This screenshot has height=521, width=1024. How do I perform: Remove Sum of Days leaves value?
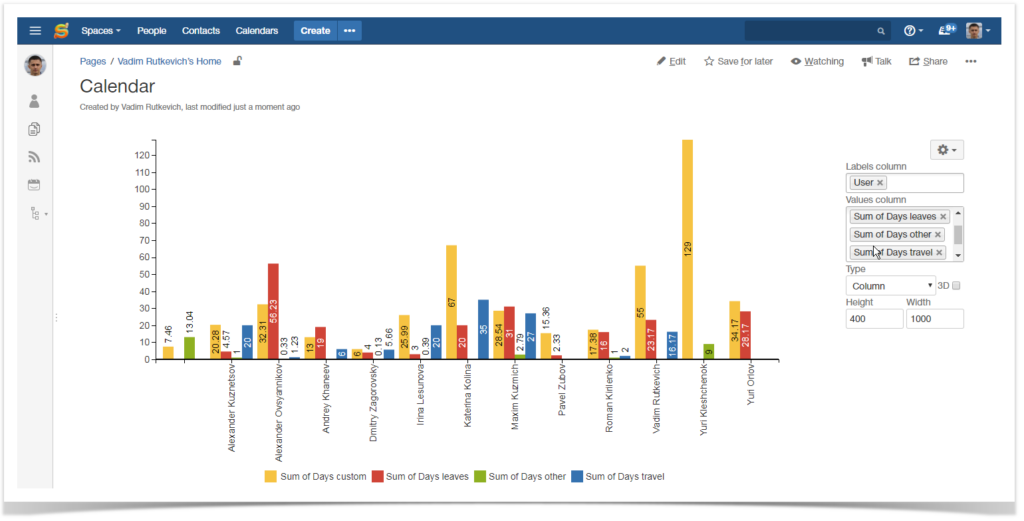[x=943, y=216]
